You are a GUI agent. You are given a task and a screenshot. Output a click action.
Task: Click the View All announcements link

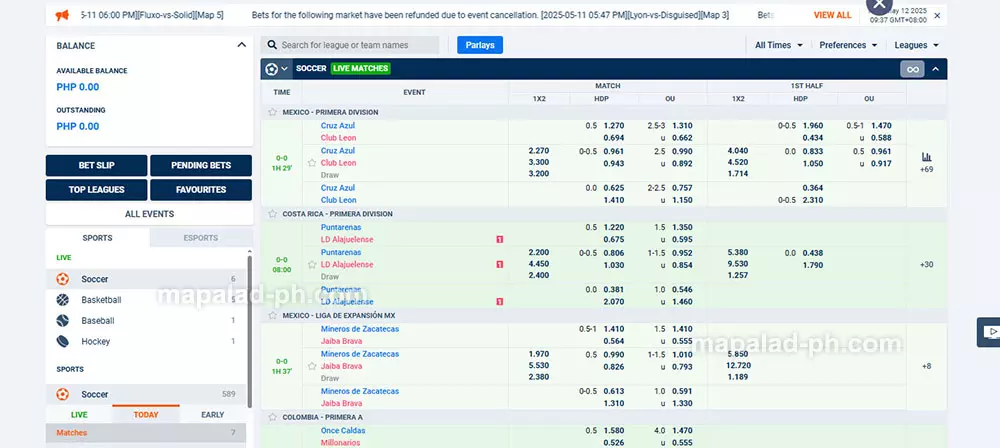coord(832,16)
